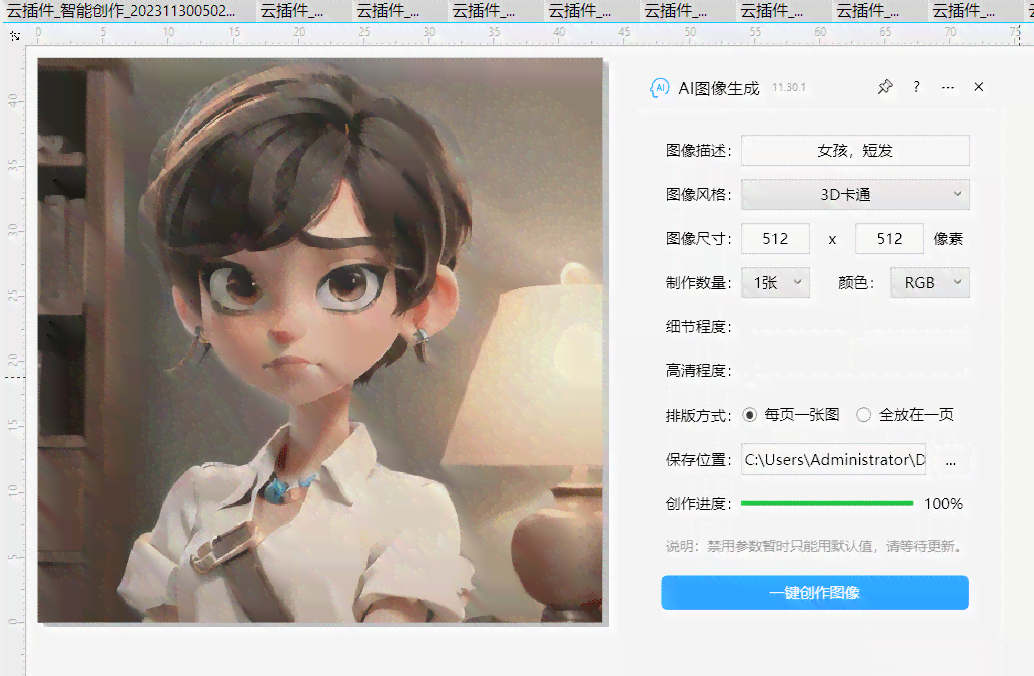1034x676 pixels.
Task: Click the 一键创作图像 button
Action: 815,592
